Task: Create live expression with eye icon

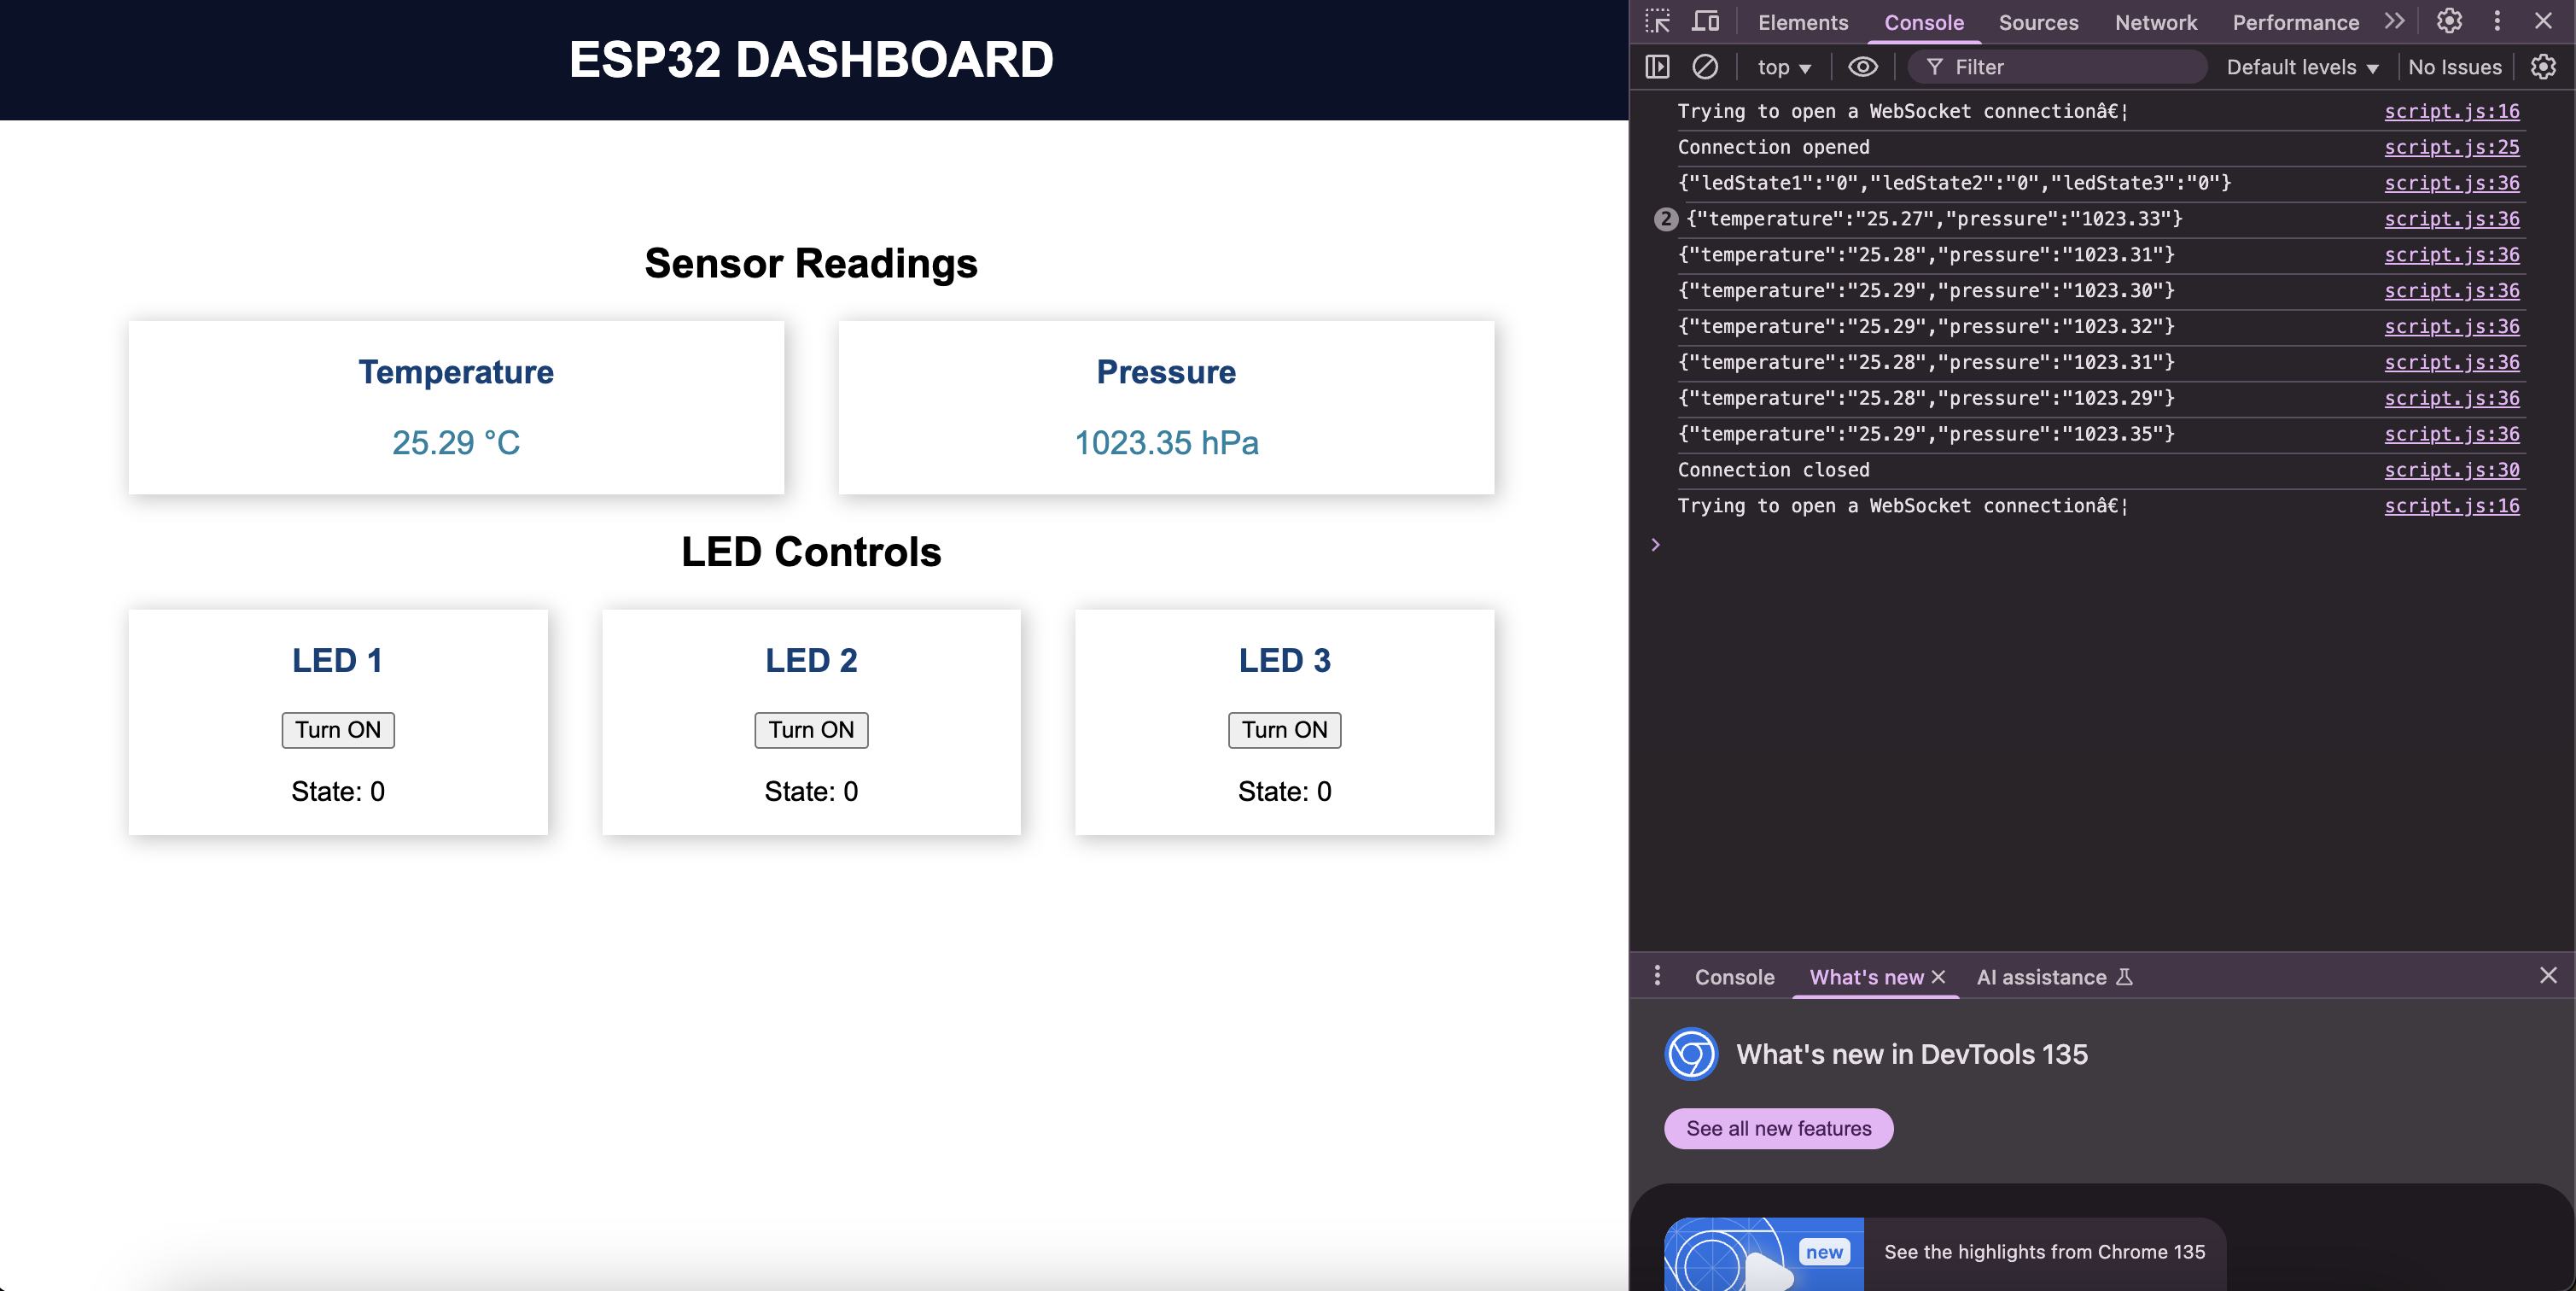Action: tap(1862, 67)
